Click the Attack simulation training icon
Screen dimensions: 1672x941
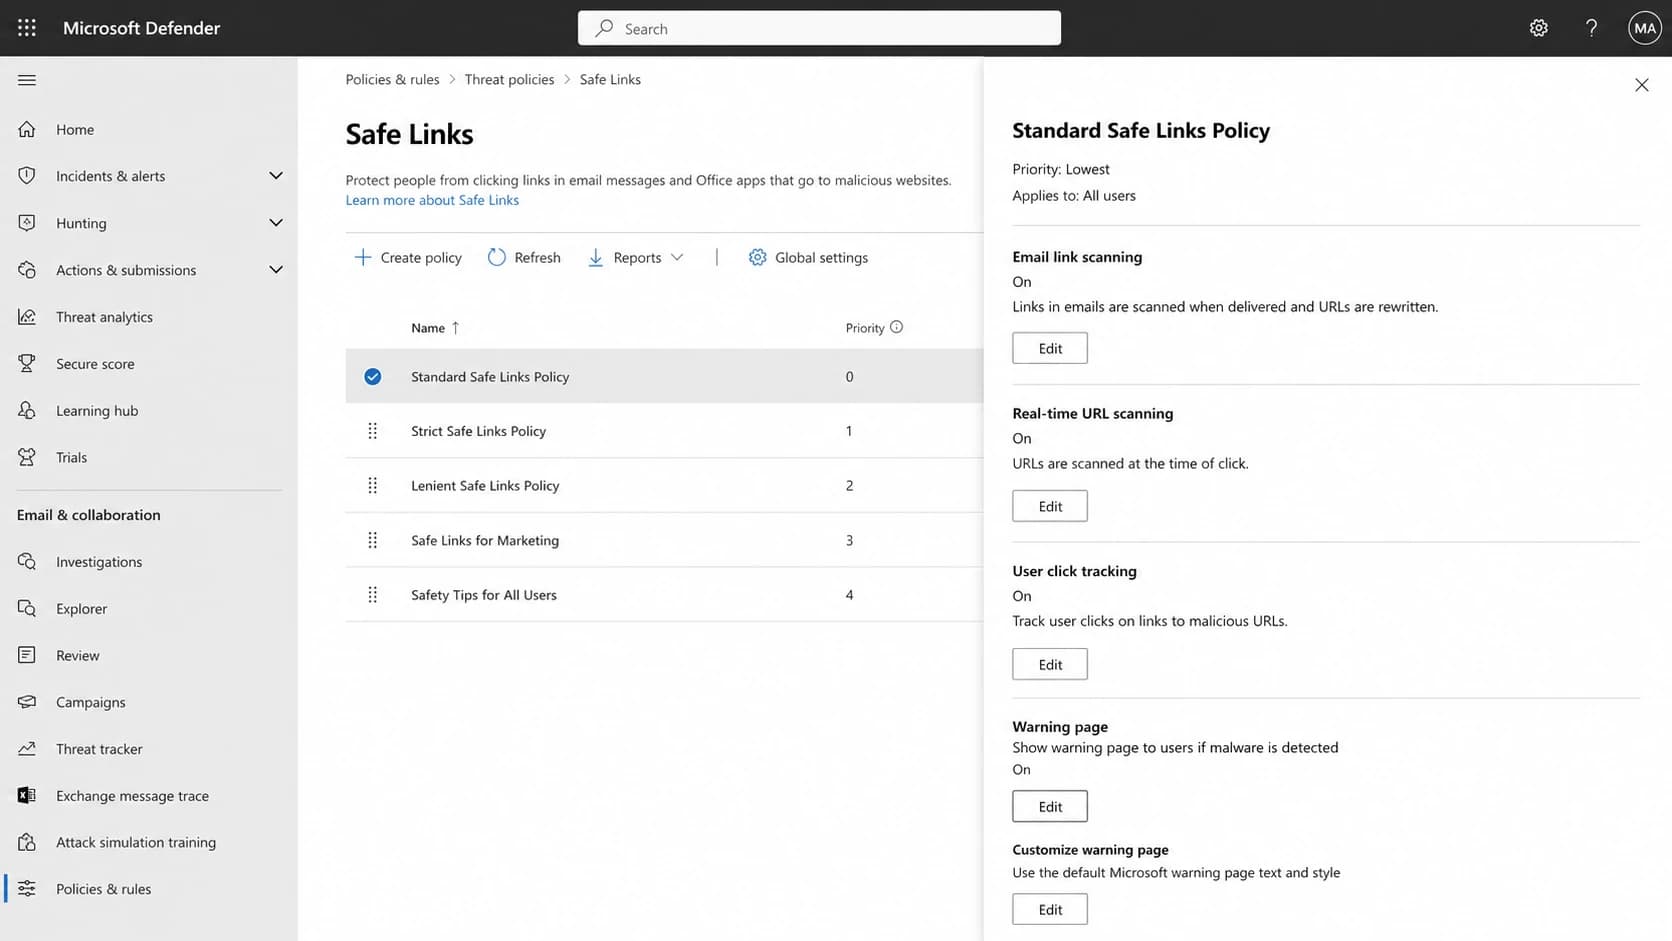[27, 842]
